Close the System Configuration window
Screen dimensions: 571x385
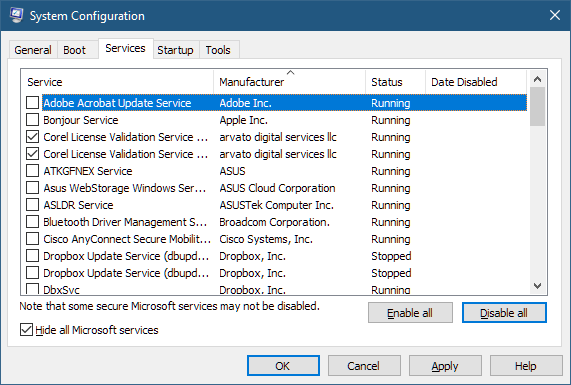click(555, 15)
